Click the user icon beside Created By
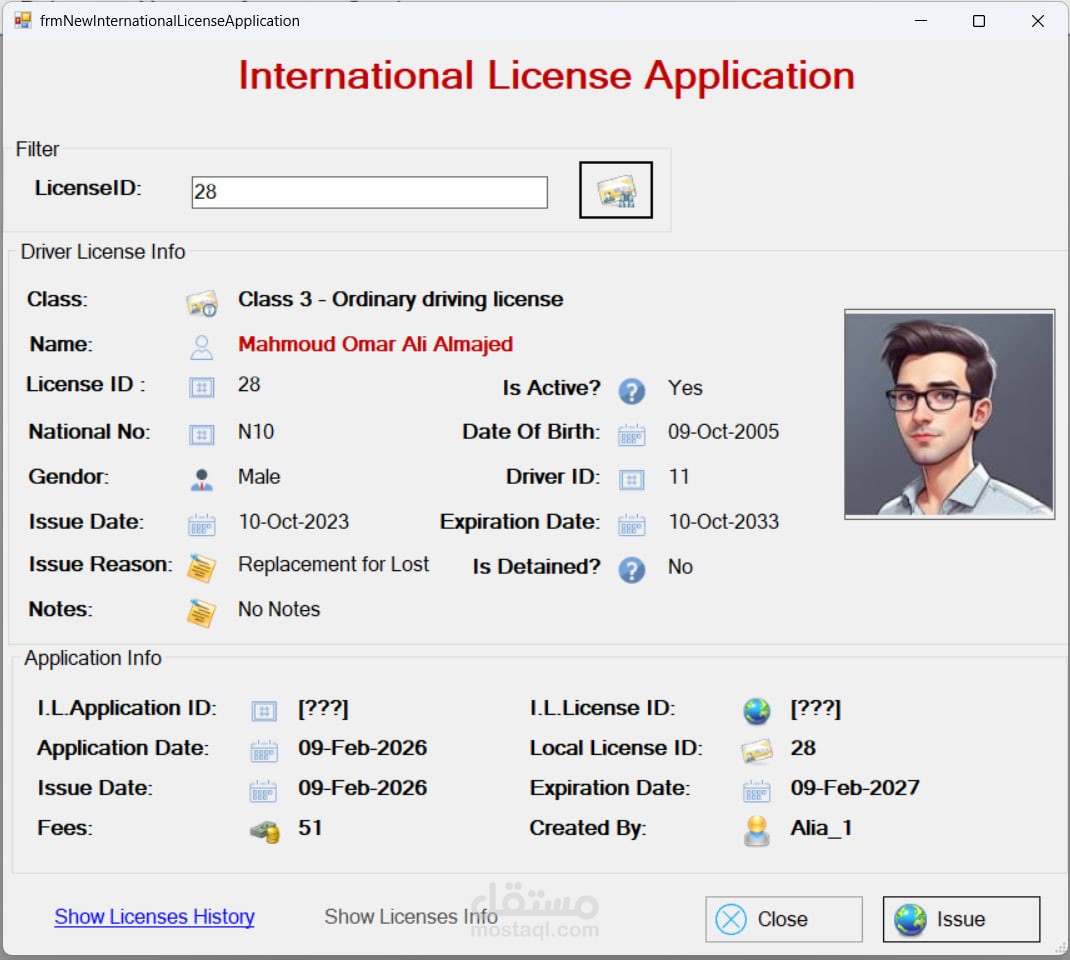The width and height of the screenshot is (1070, 960). pos(757,831)
